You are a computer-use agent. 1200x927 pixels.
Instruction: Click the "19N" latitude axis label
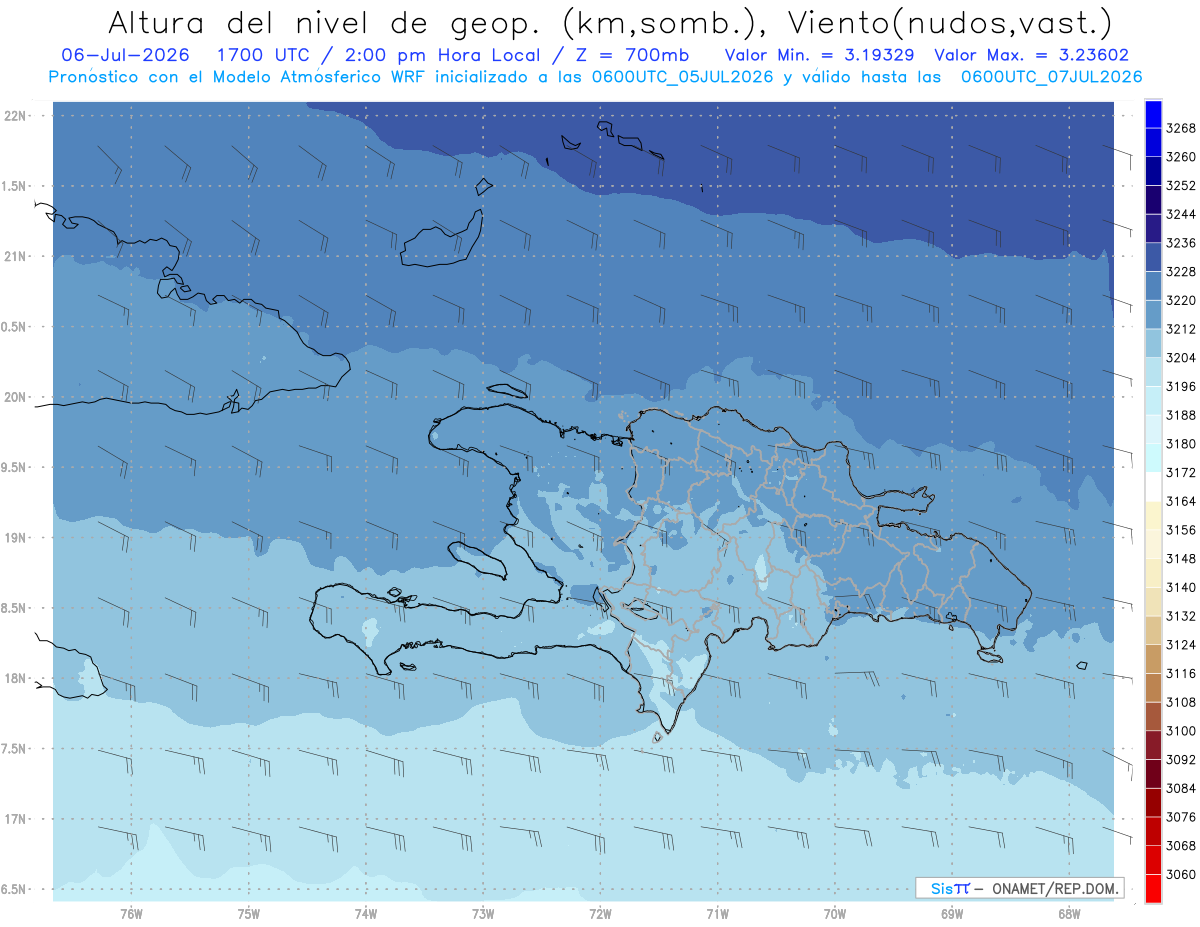[x=17, y=538]
